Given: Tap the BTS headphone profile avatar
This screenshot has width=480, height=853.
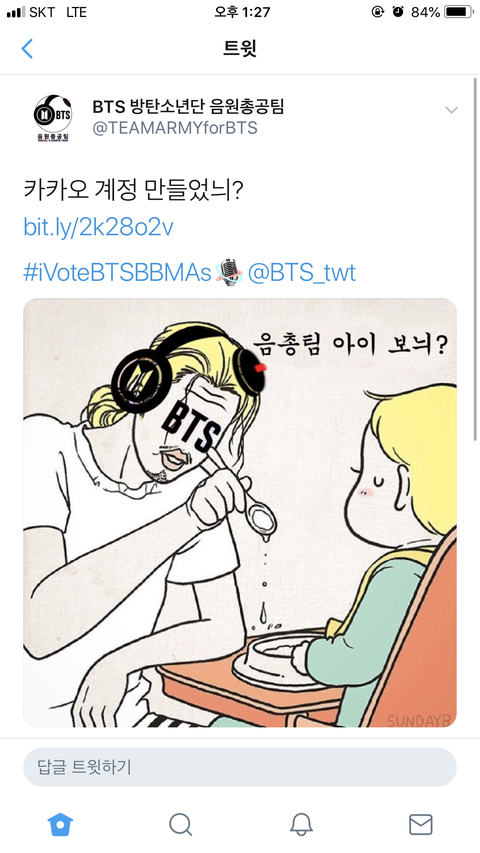Looking at the screenshot, I should point(53,118).
